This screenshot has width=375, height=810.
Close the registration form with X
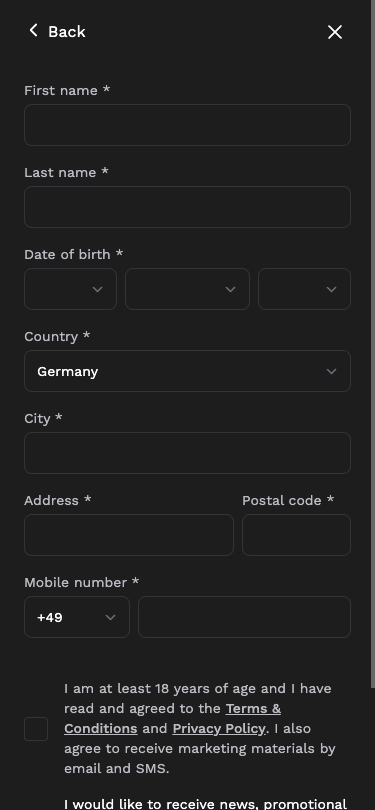tap(335, 32)
